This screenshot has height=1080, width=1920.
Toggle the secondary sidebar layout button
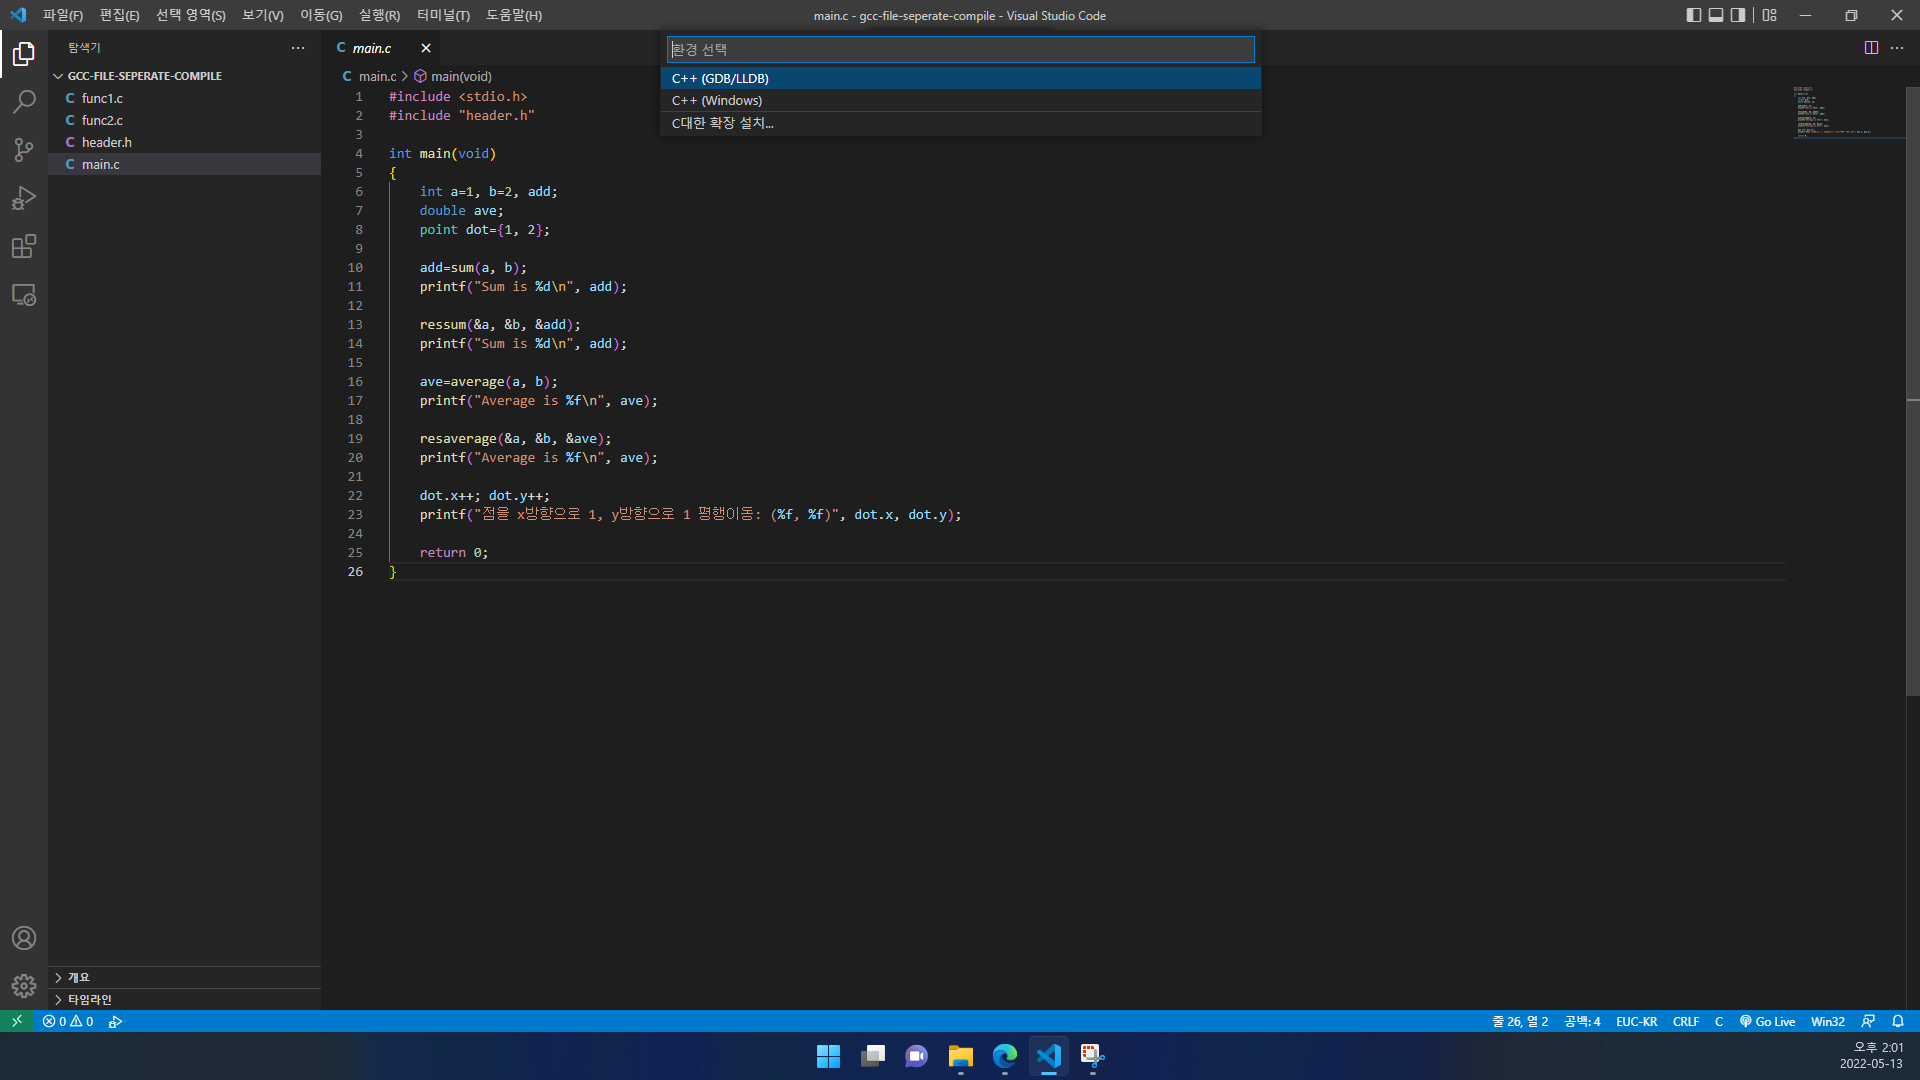tap(1738, 15)
